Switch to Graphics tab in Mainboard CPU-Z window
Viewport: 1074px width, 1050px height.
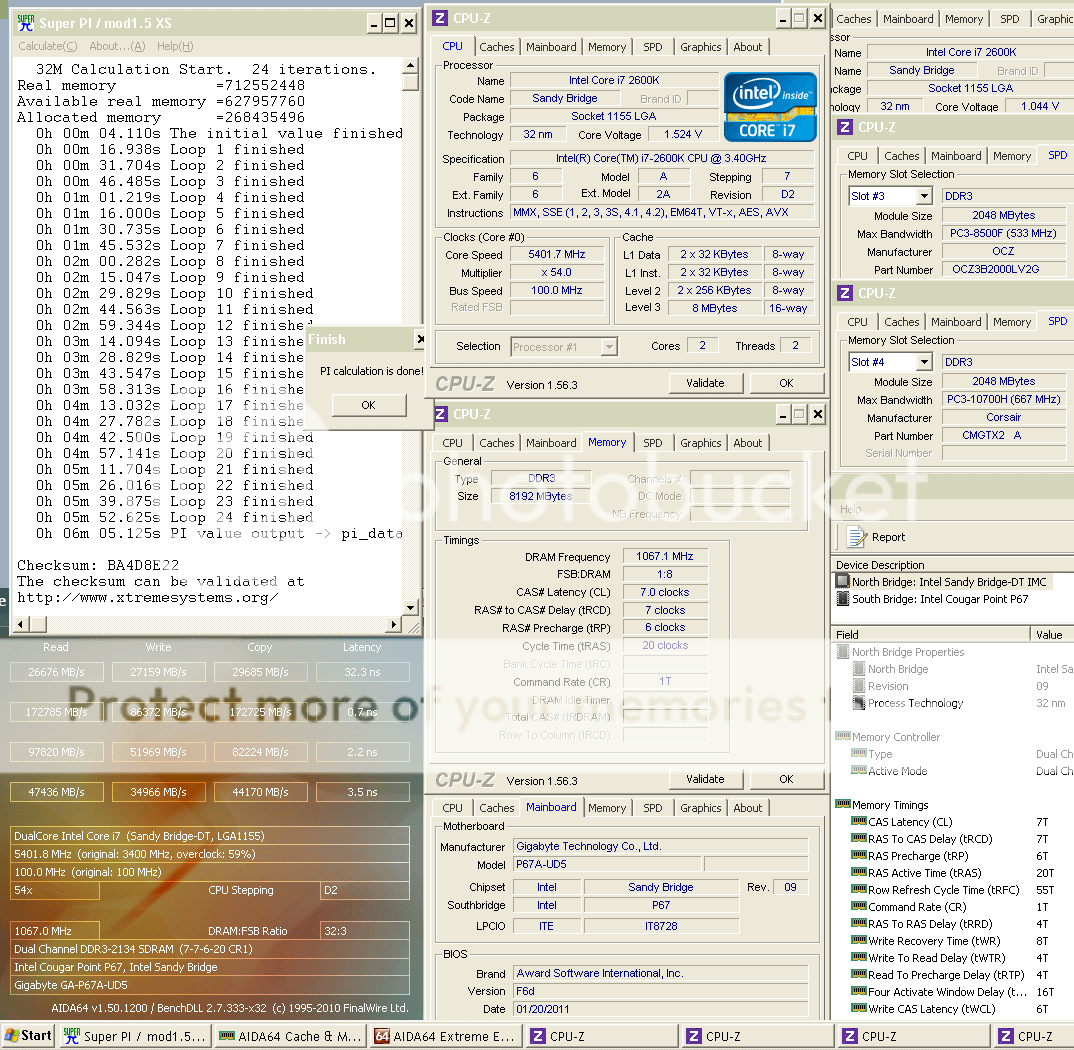click(700, 808)
